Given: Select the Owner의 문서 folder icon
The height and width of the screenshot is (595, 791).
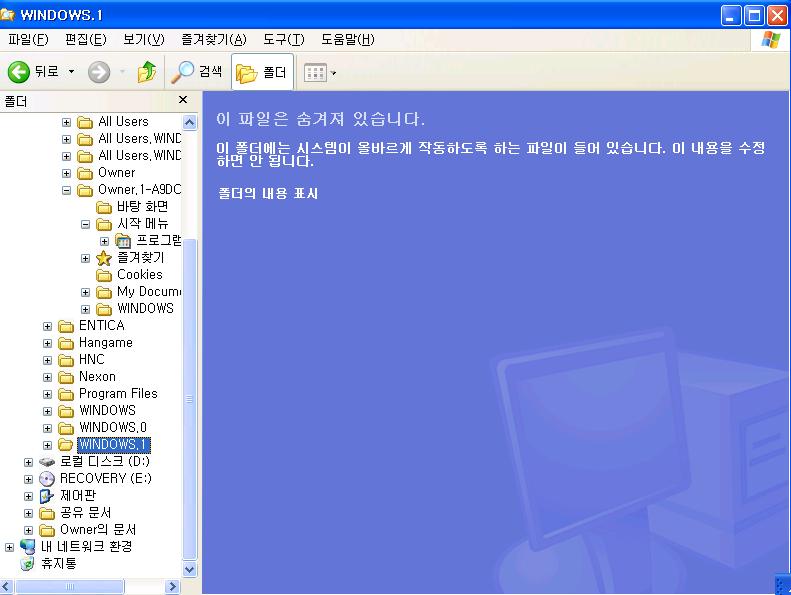Looking at the screenshot, I should [x=47, y=530].
